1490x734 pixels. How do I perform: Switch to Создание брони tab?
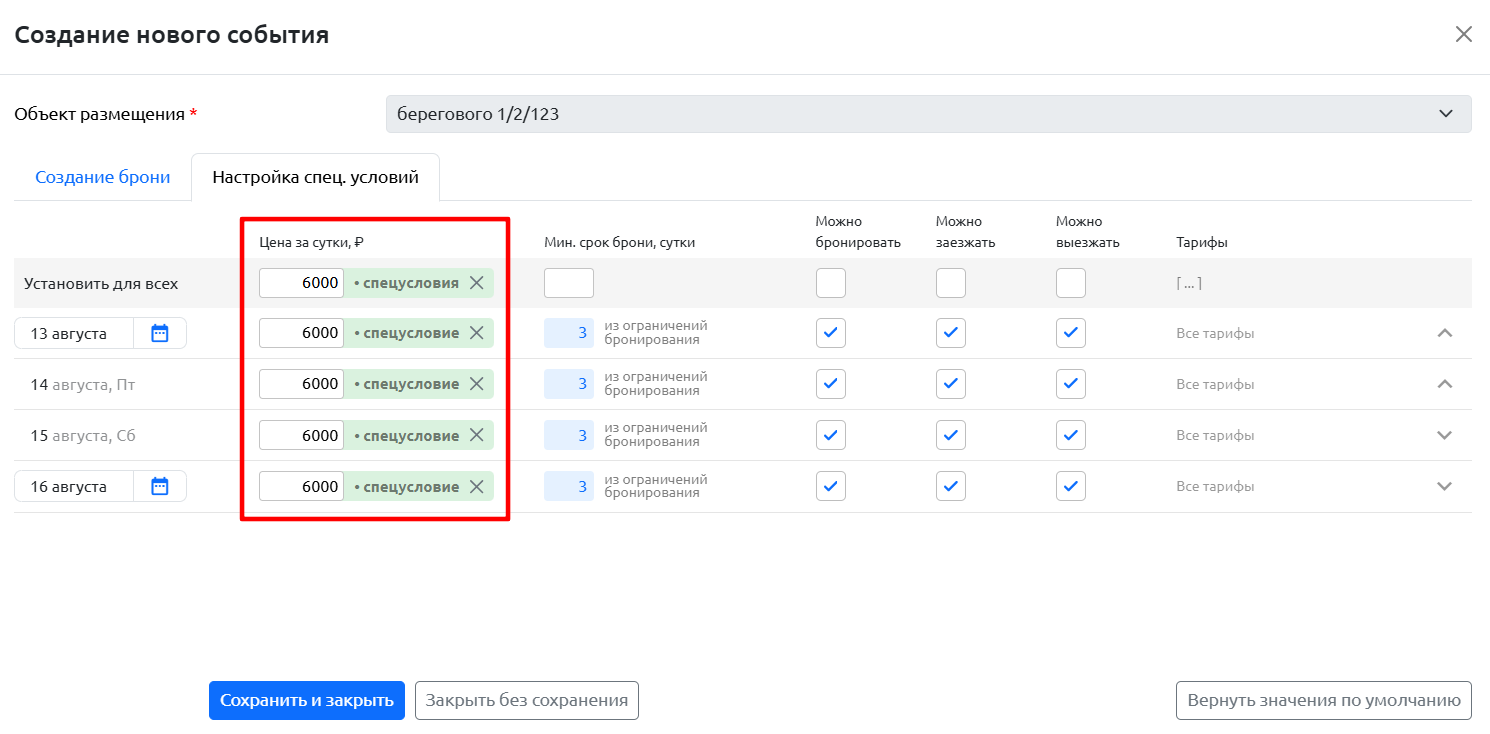click(x=103, y=177)
